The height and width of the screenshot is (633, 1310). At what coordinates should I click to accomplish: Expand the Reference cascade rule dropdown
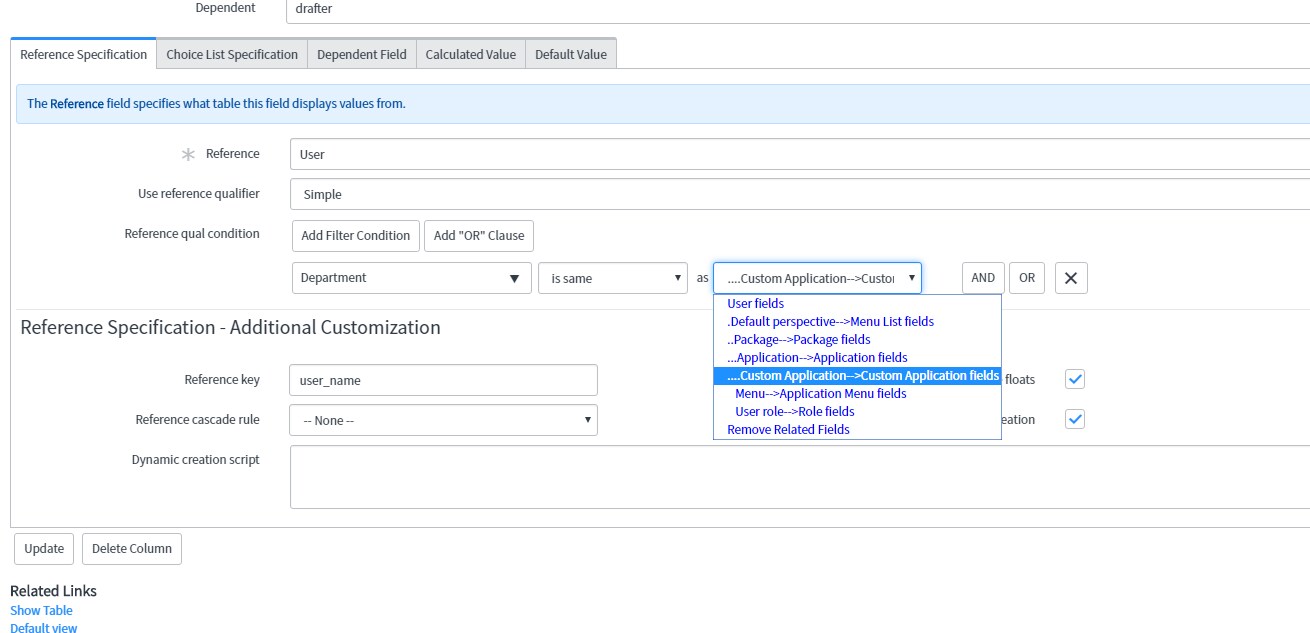(x=443, y=420)
